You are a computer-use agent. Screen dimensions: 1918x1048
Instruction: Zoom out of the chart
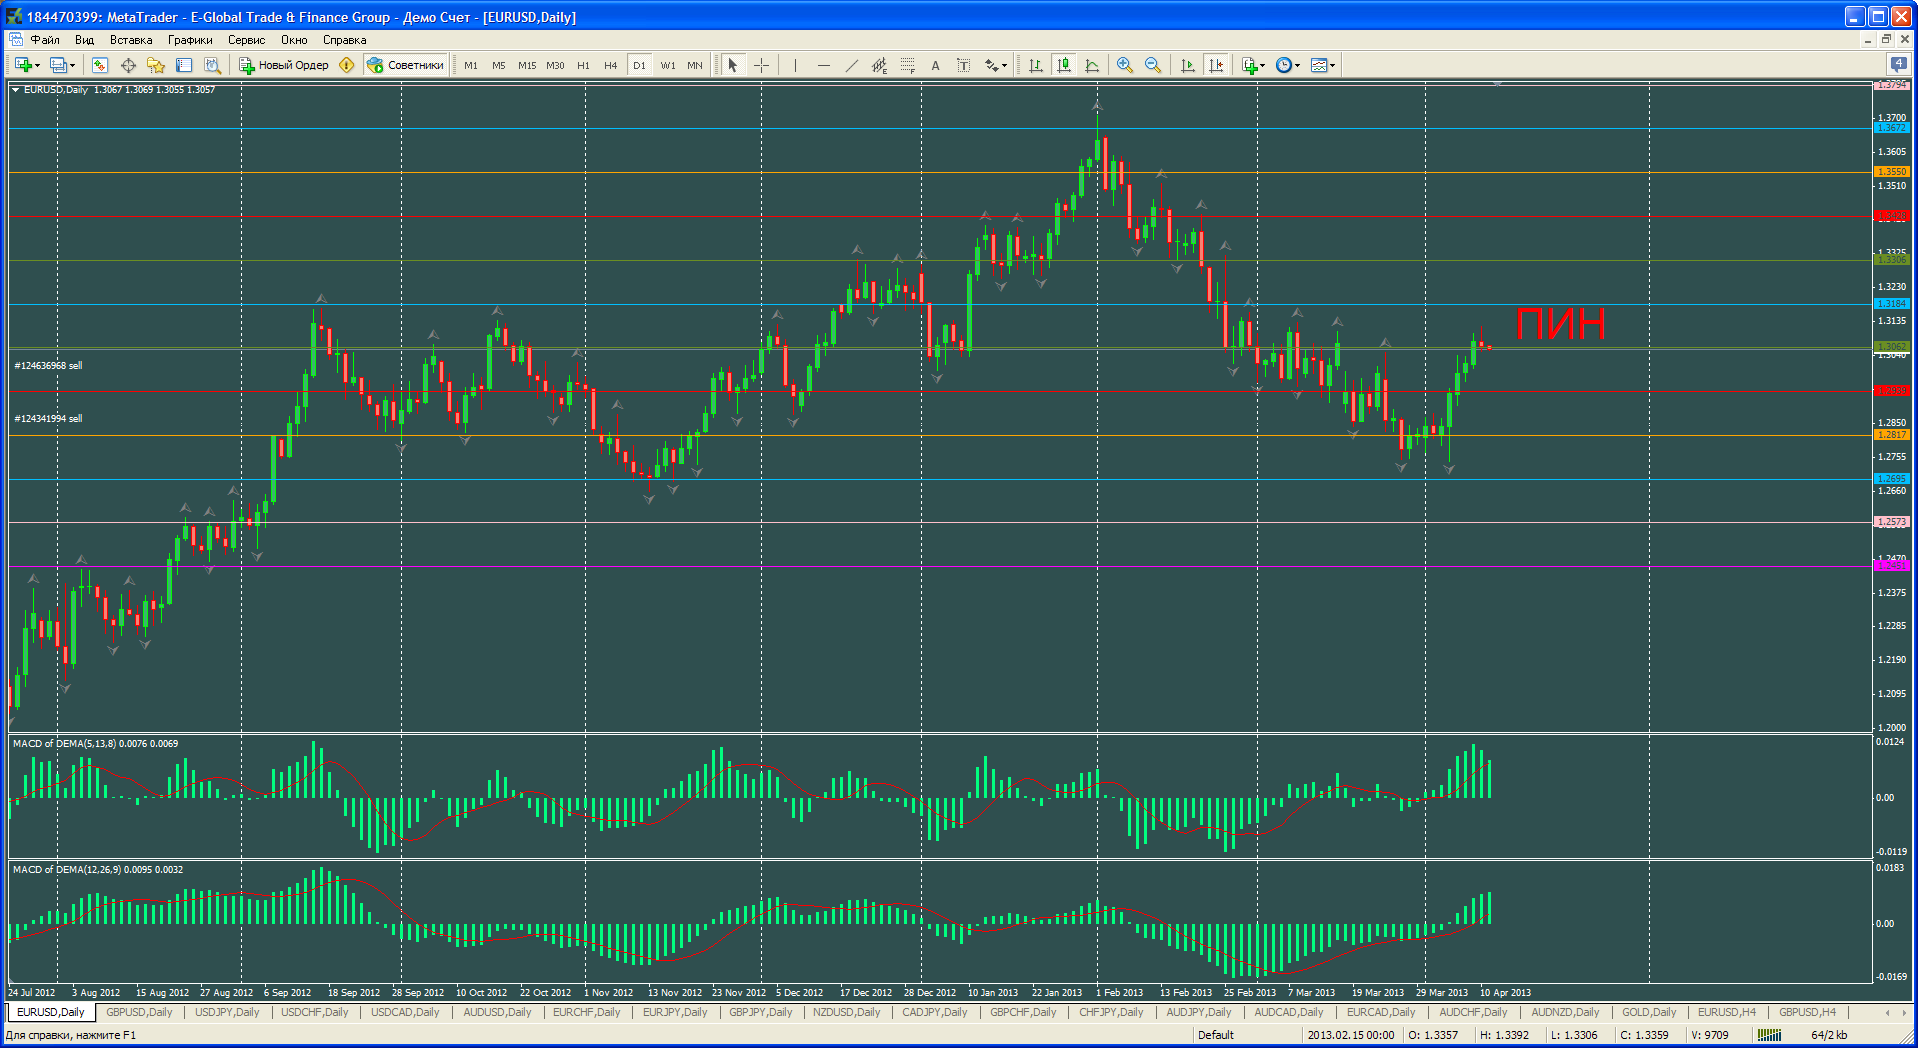1153,65
